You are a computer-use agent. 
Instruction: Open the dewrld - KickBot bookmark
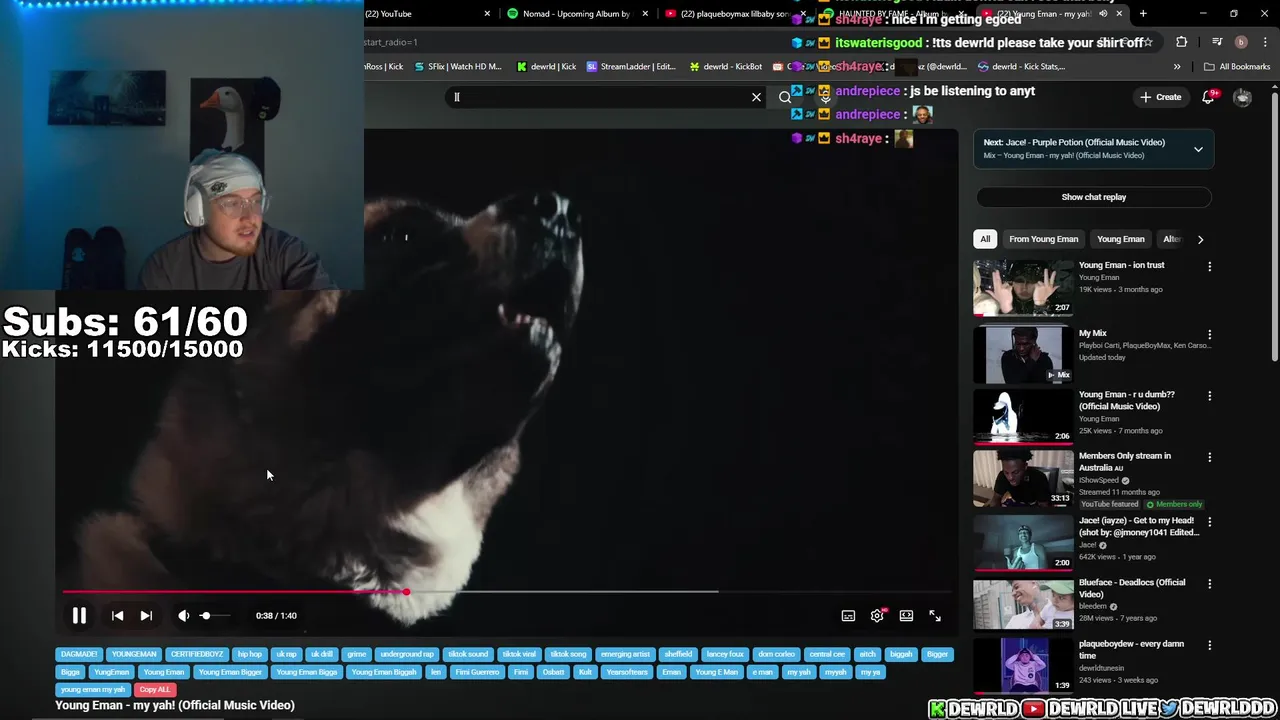point(726,67)
